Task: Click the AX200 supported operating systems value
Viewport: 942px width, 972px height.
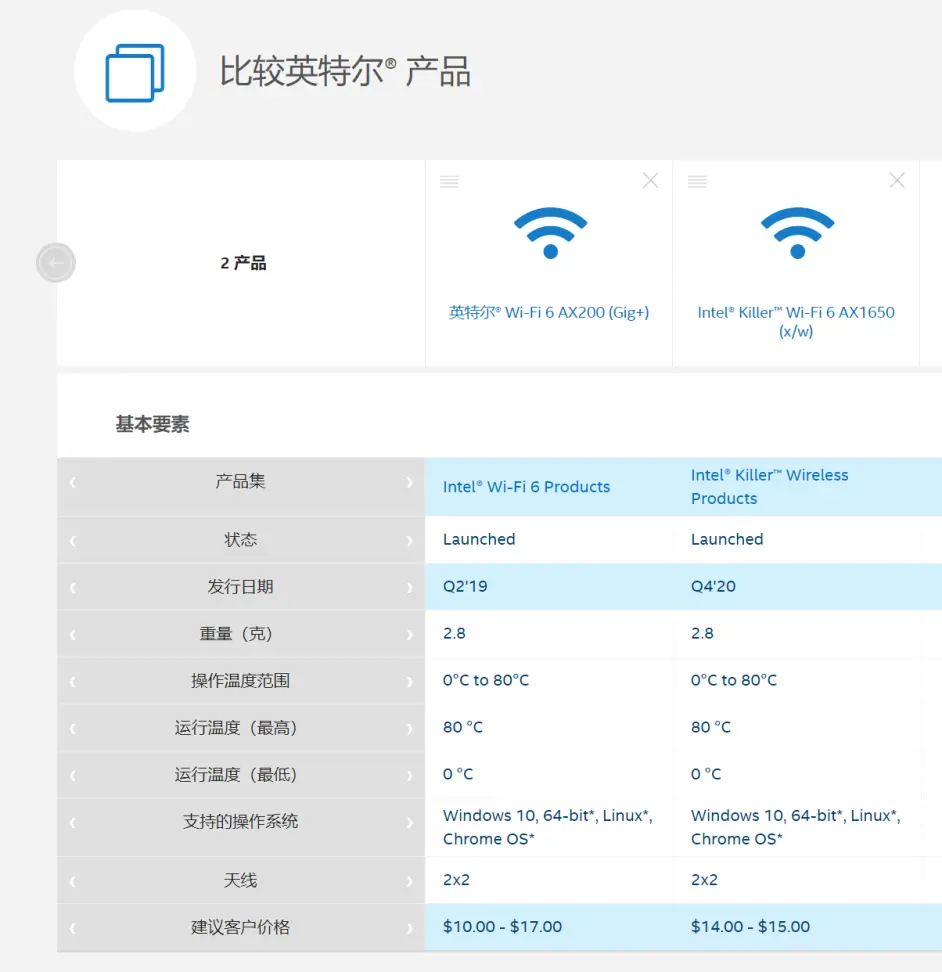Action: [548, 827]
